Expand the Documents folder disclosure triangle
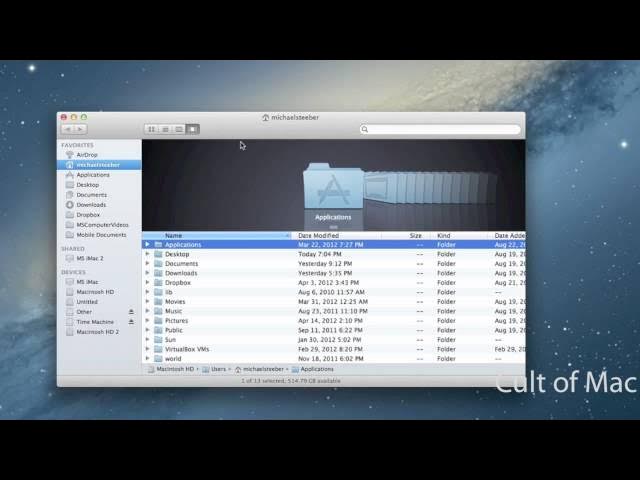Screen dimensions: 640x480 point(147,264)
